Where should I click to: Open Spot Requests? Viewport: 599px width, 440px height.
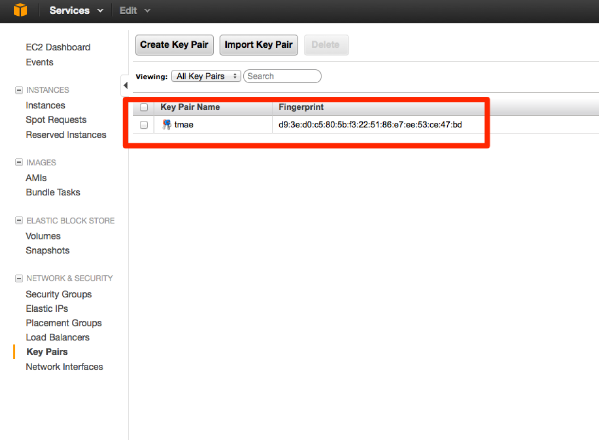point(56,120)
